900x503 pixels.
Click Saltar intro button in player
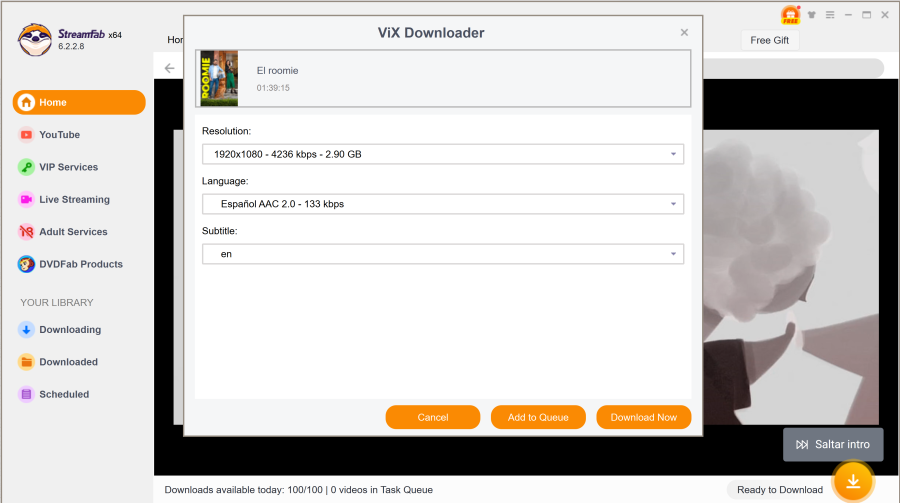(x=833, y=444)
